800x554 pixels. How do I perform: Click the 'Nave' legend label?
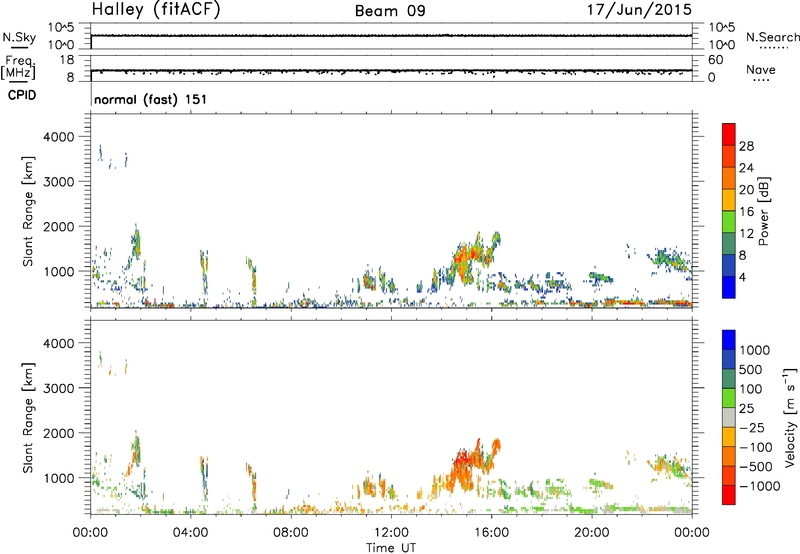(761, 69)
